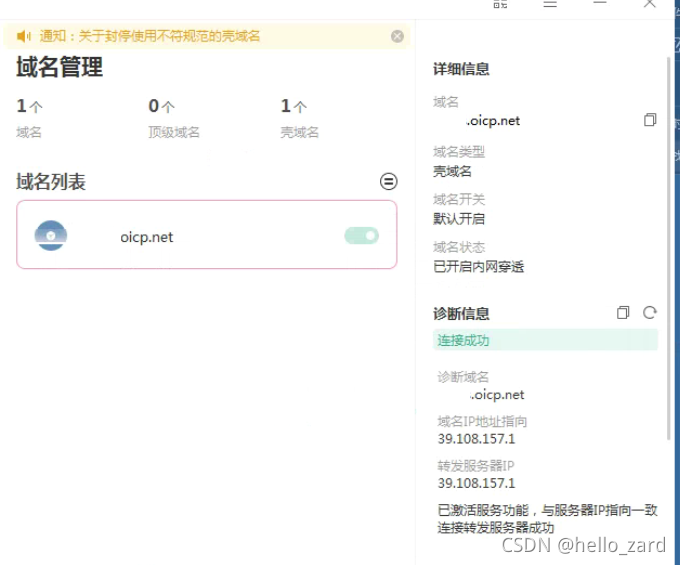
Task: Click the 已激活服务功能 diagnostic message
Action: click(x=548, y=510)
